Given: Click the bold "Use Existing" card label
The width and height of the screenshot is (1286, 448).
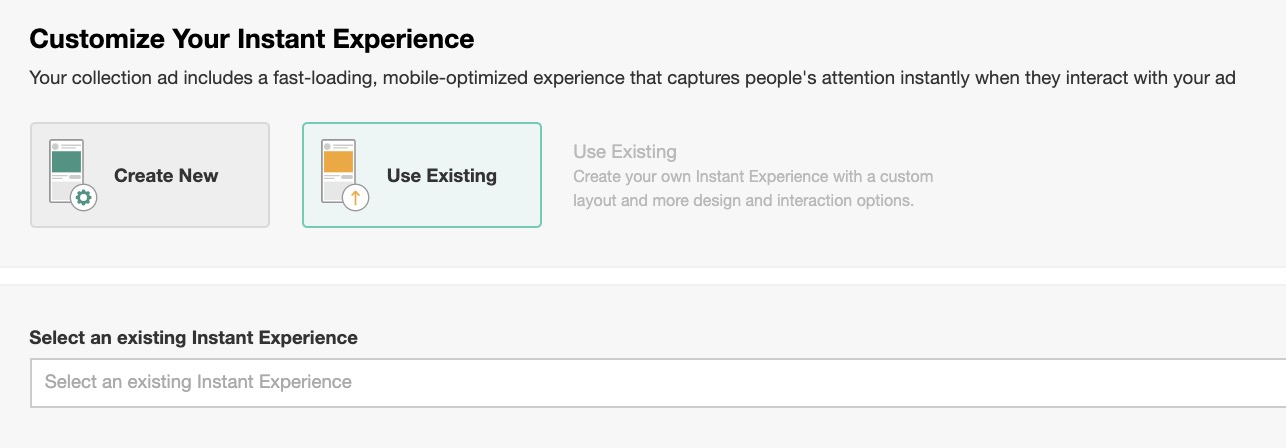Looking at the screenshot, I should 442,176.
